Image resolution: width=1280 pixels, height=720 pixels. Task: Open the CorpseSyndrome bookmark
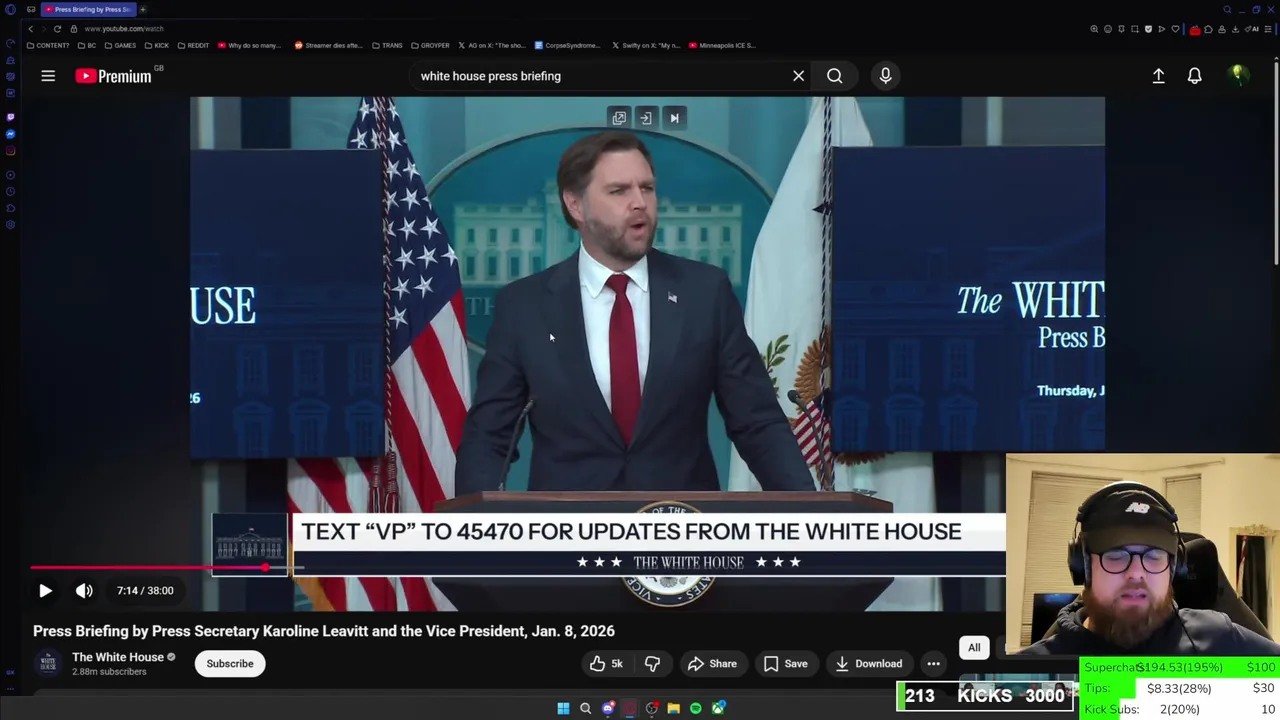tap(568, 45)
